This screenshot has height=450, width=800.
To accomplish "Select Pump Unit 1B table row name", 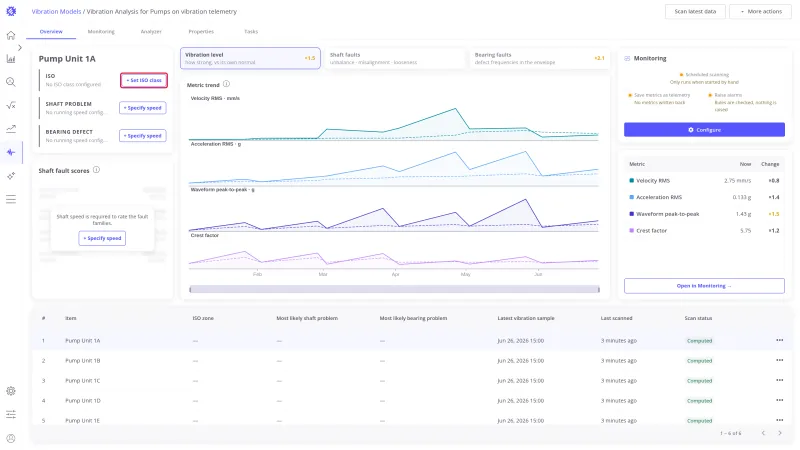I will (x=83, y=360).
